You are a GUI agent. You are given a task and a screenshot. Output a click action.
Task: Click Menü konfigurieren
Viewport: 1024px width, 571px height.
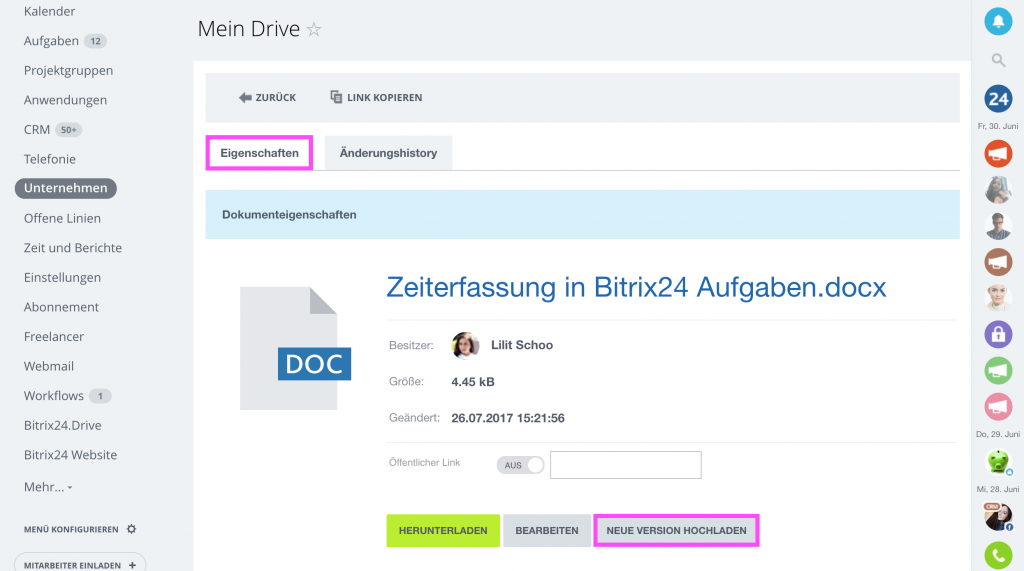tap(71, 529)
